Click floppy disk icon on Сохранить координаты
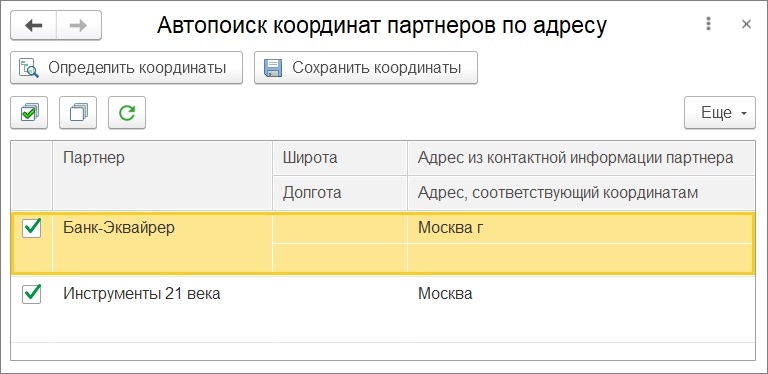The image size is (768, 374). pos(273,68)
